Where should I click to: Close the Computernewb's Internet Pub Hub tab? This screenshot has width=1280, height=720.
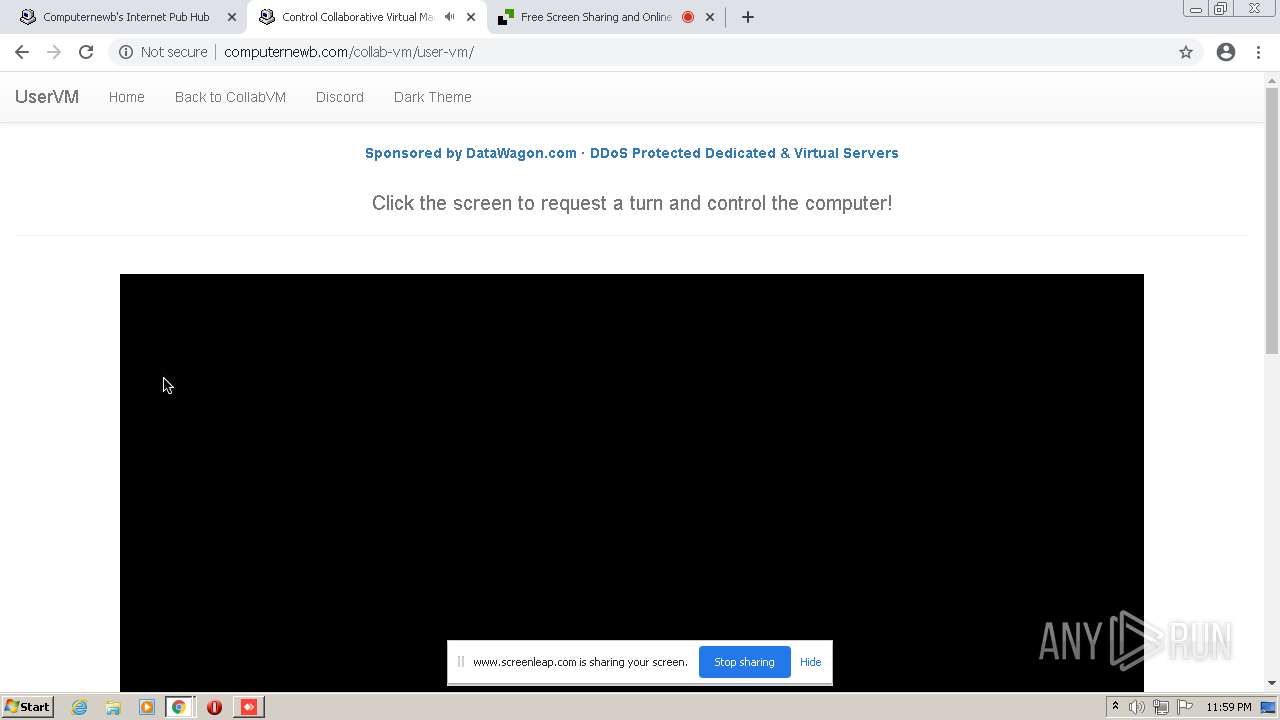point(232,17)
